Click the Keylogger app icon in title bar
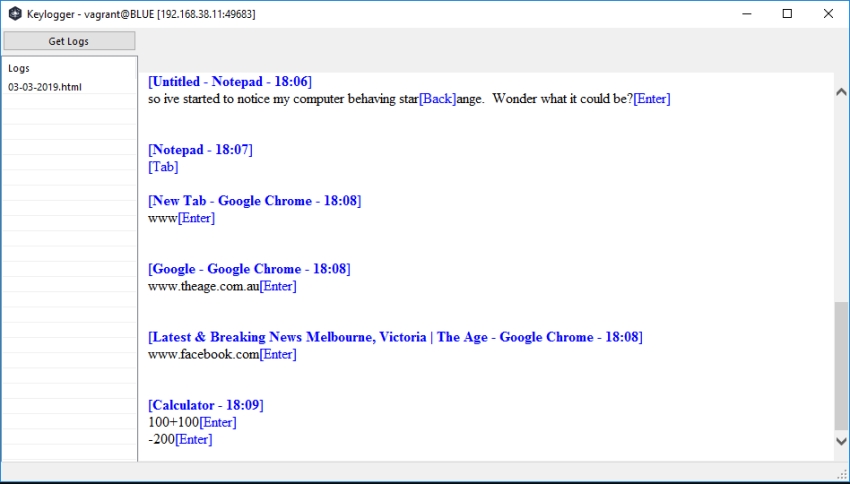The height and width of the screenshot is (484, 850). click(15, 14)
